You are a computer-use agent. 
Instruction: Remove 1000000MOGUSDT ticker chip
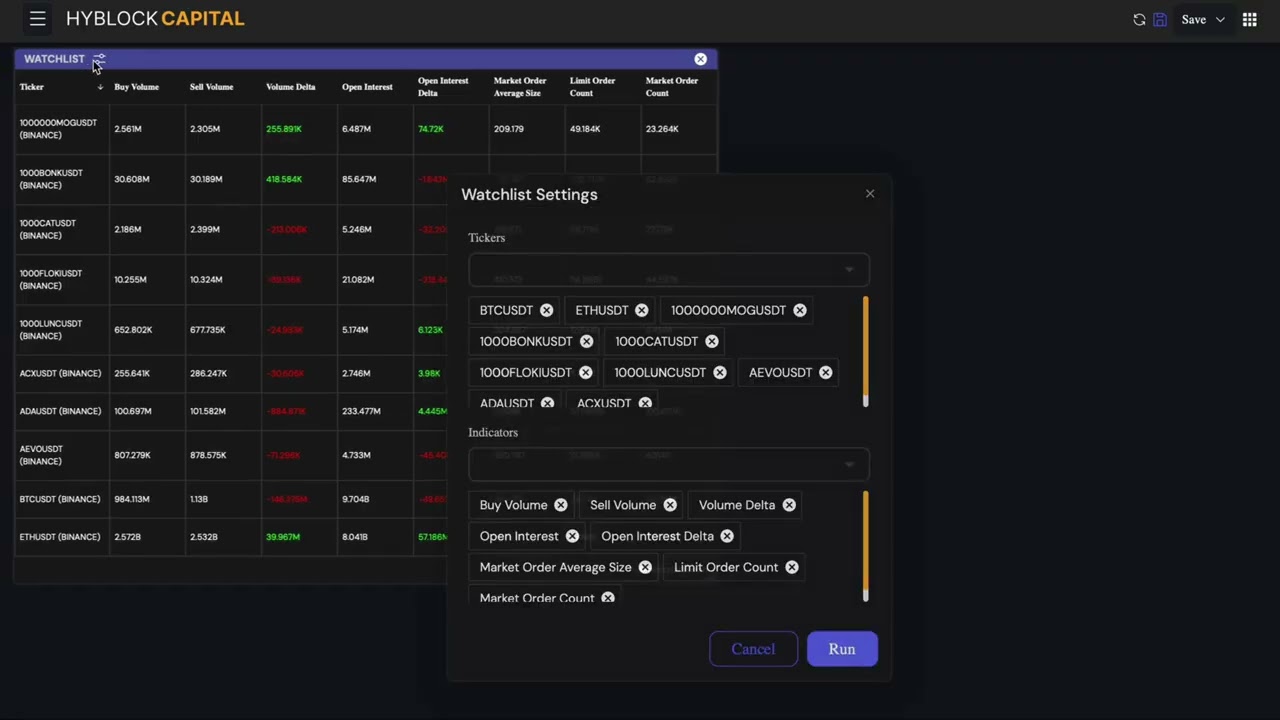click(799, 310)
